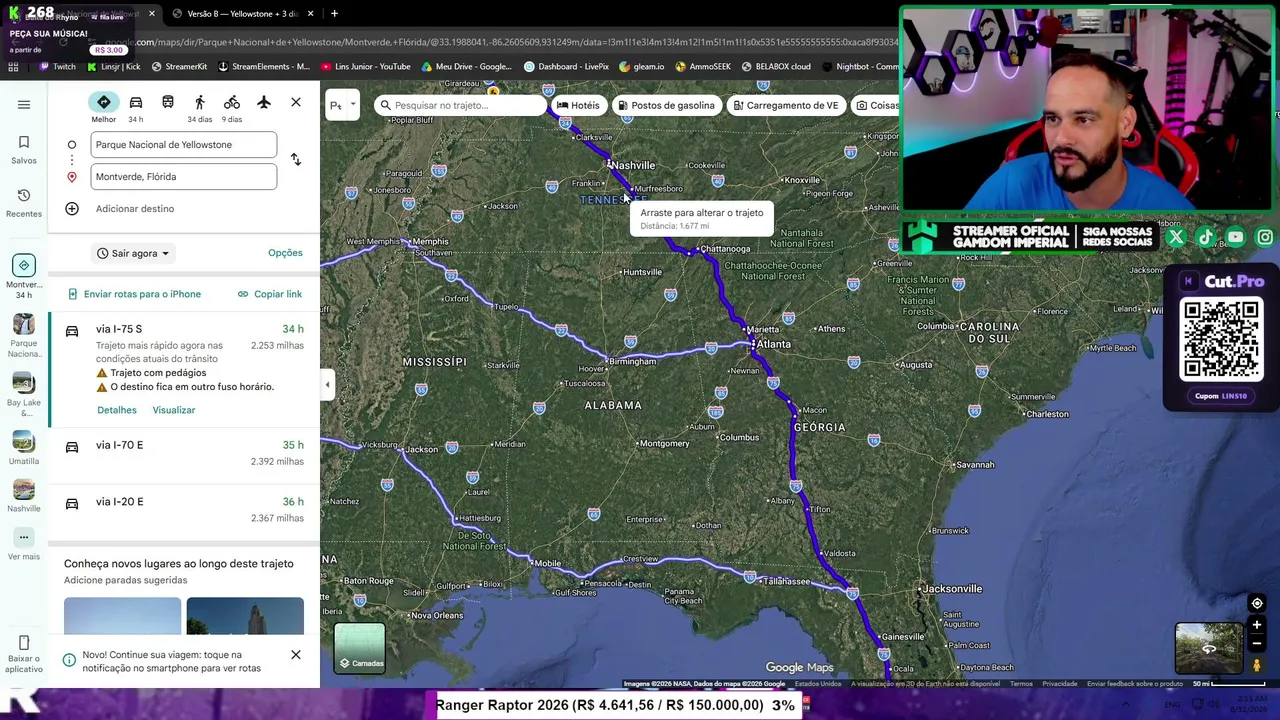Collapse the side panel with the arrow
The height and width of the screenshot is (720, 1280).
coord(327,385)
